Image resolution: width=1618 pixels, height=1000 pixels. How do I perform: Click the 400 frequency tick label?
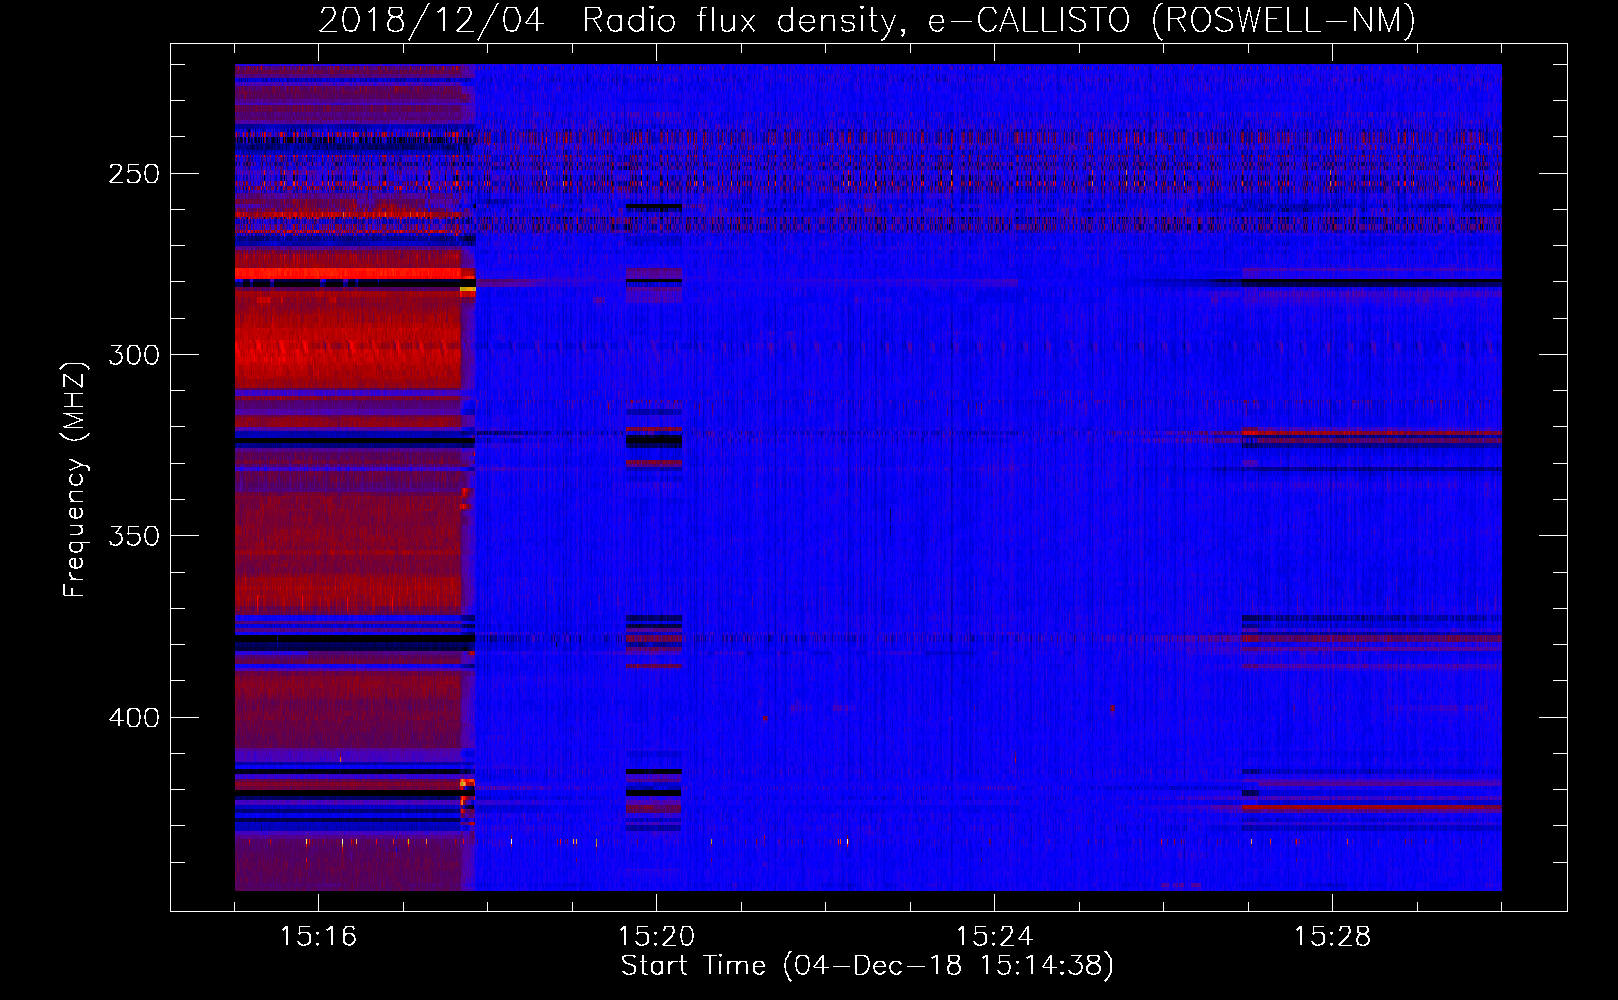click(x=134, y=718)
